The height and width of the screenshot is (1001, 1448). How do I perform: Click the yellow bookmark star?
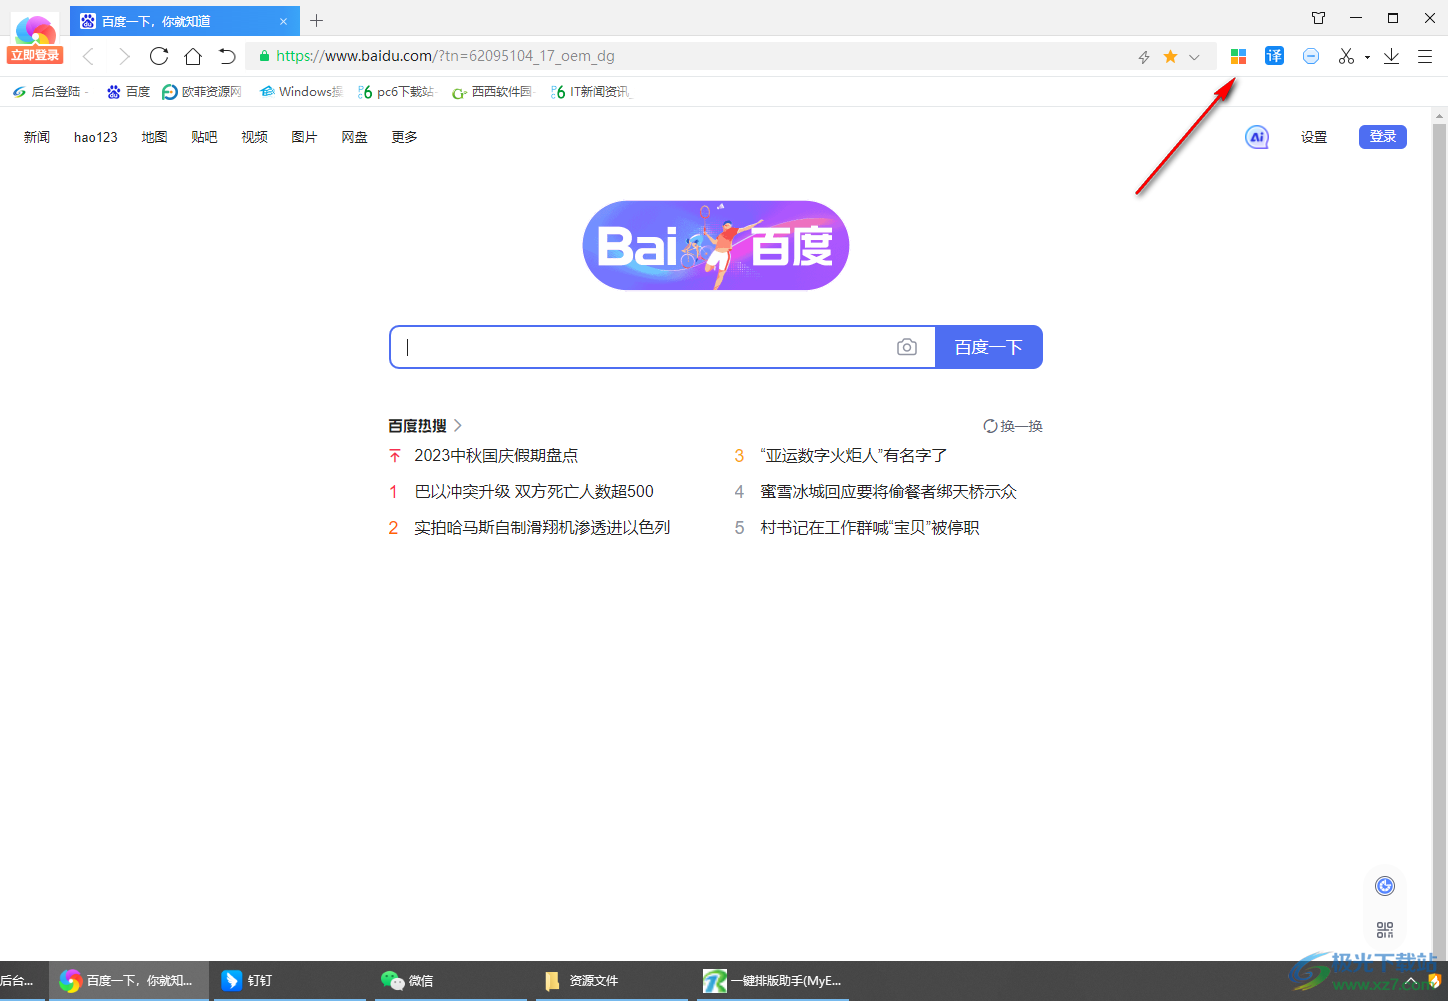[x=1170, y=57]
